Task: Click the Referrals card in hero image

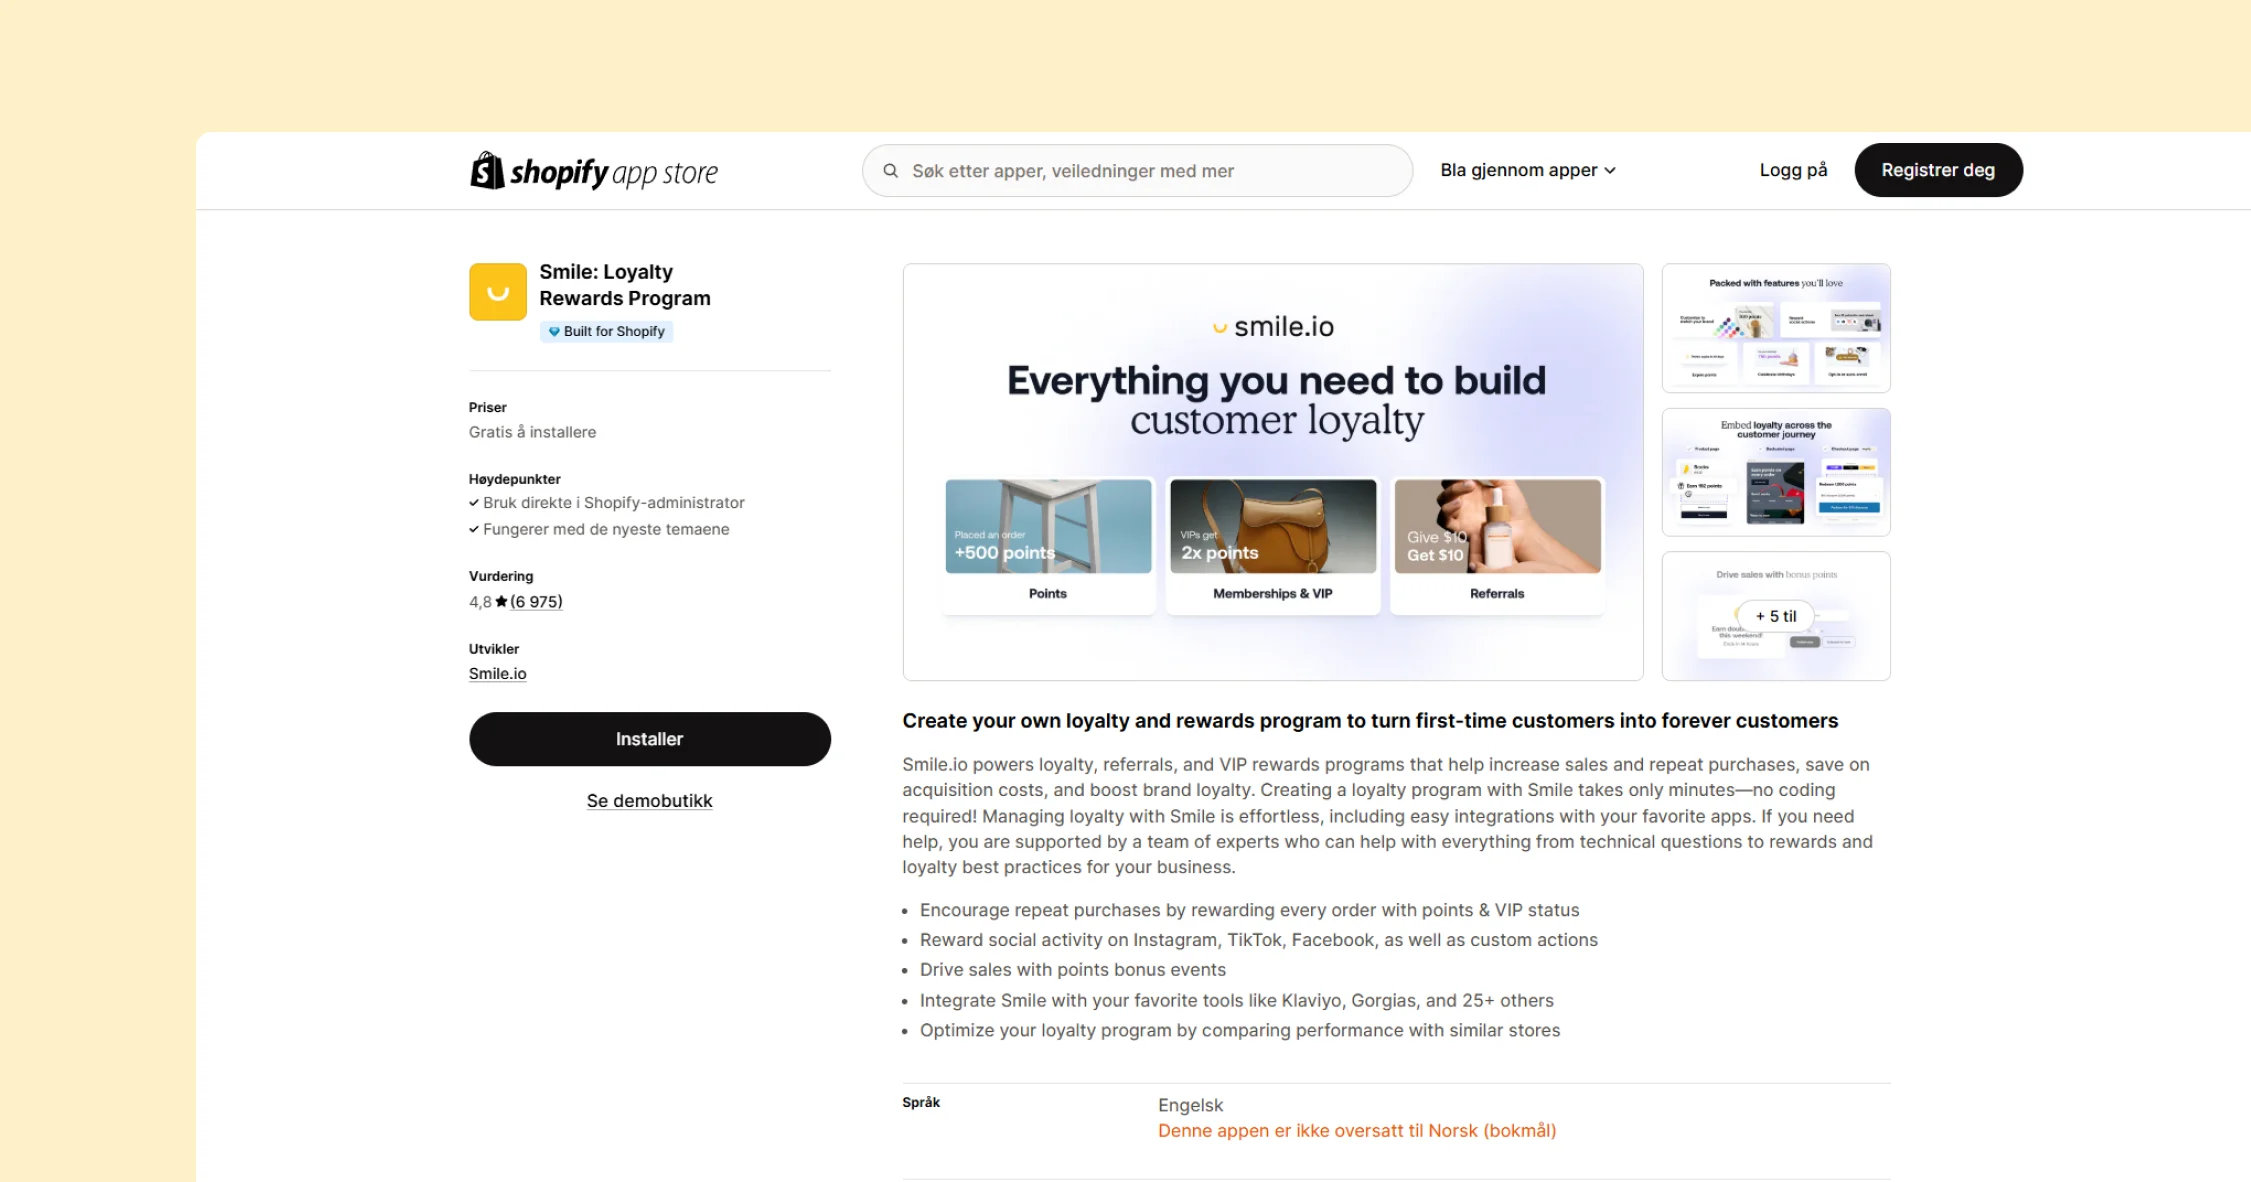Action: click(1497, 545)
